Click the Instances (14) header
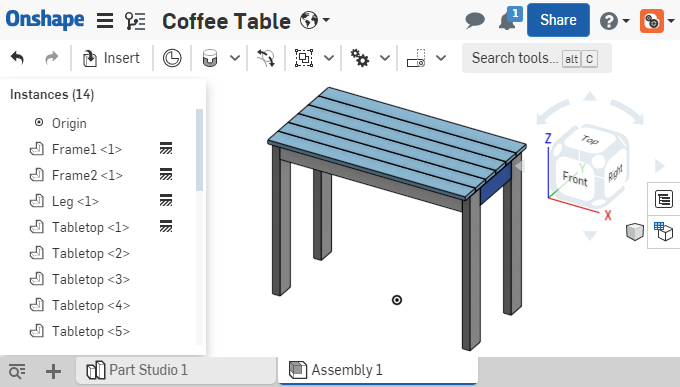Screen dimensions: 680x387 pos(52,94)
